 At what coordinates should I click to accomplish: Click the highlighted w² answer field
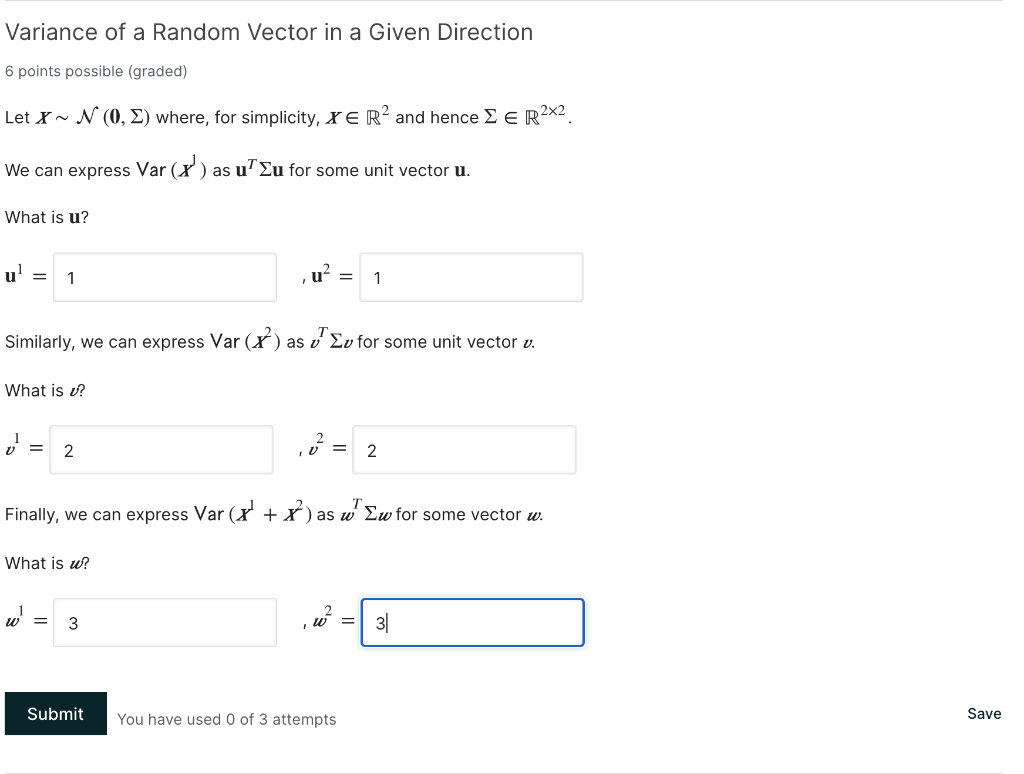click(x=471, y=622)
